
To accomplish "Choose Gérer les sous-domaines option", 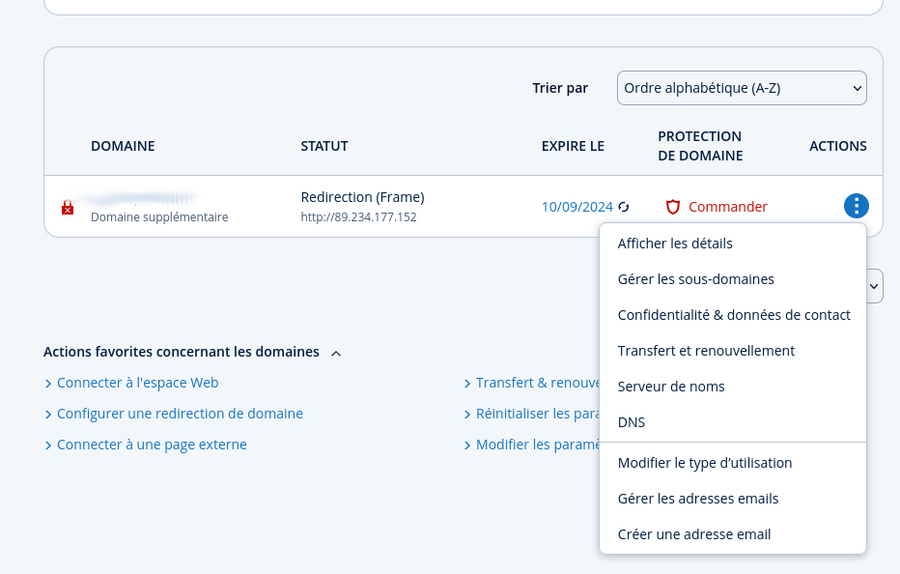I will [x=696, y=279].
